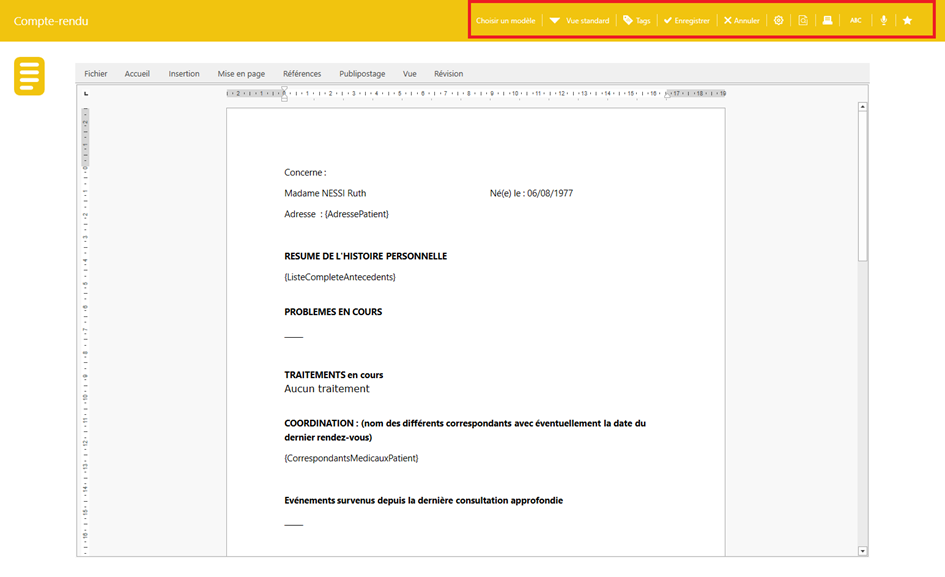This screenshot has width=945, height=577.
Task: Click the yellow document logo icon
Action: pos(29,77)
